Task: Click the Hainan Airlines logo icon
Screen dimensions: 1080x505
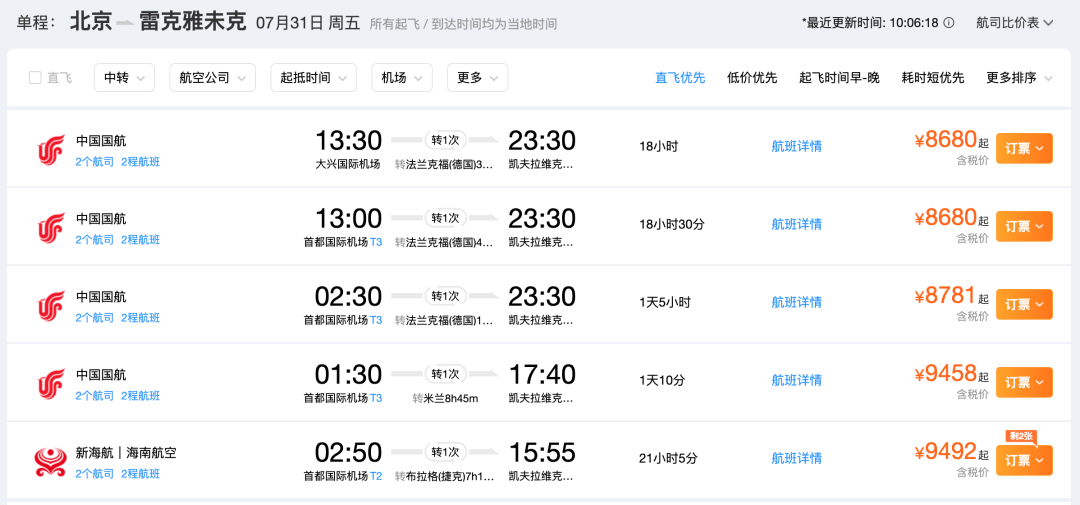Action: point(51,463)
